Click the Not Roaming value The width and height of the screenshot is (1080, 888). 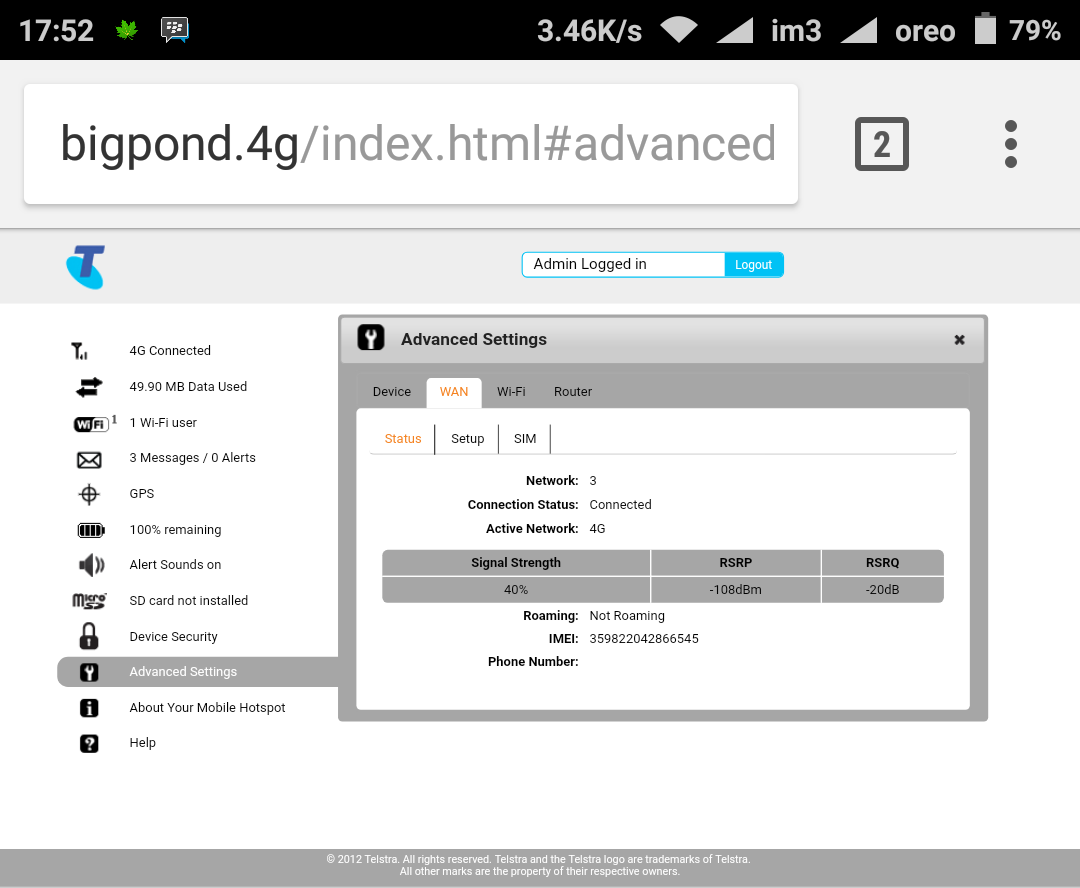[x=627, y=616]
